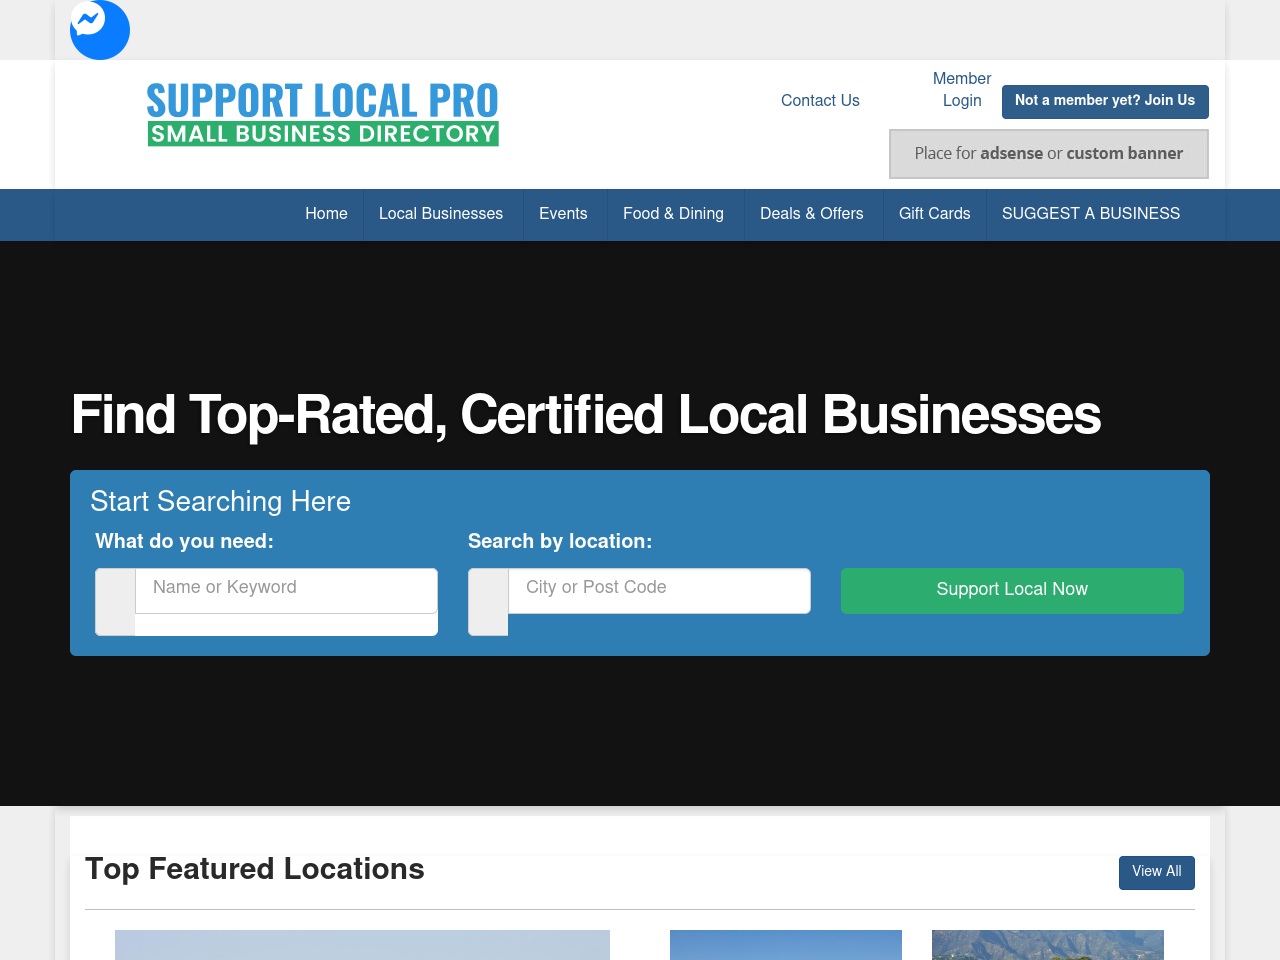Click Not a member yet? Join Us
This screenshot has width=1280, height=960.
coord(1105,101)
